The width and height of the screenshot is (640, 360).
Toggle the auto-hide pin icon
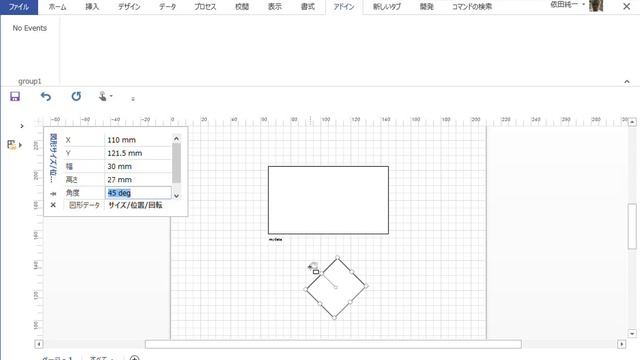[53, 194]
